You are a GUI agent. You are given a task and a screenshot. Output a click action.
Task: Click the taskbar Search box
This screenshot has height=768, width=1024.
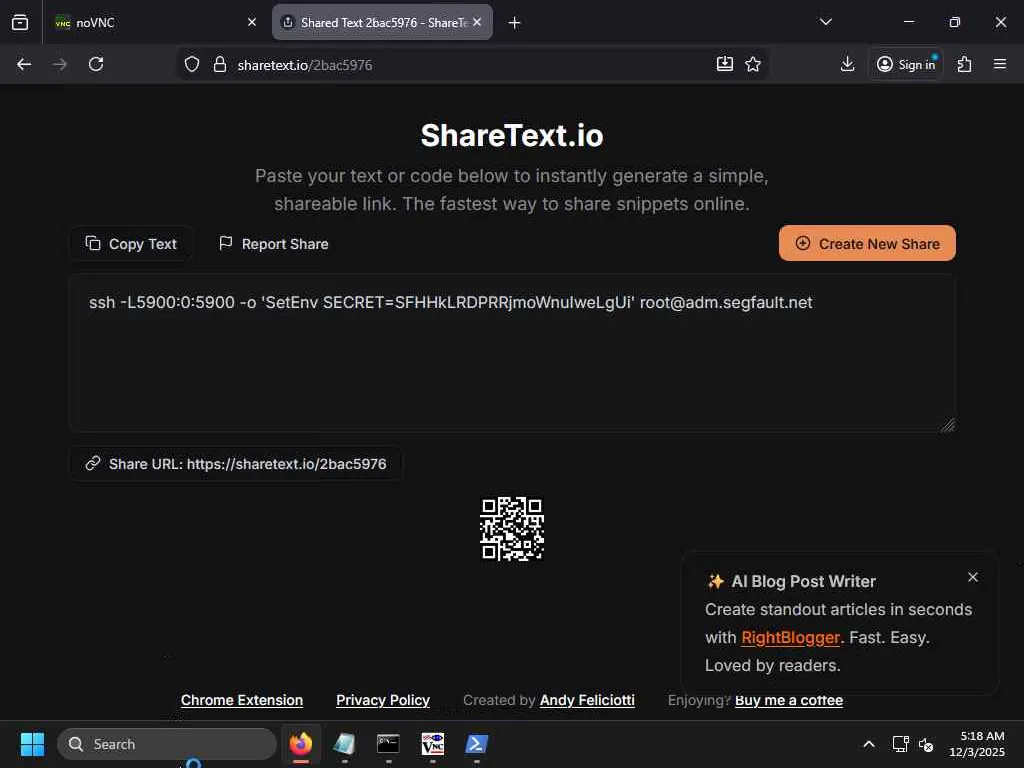[x=167, y=744]
